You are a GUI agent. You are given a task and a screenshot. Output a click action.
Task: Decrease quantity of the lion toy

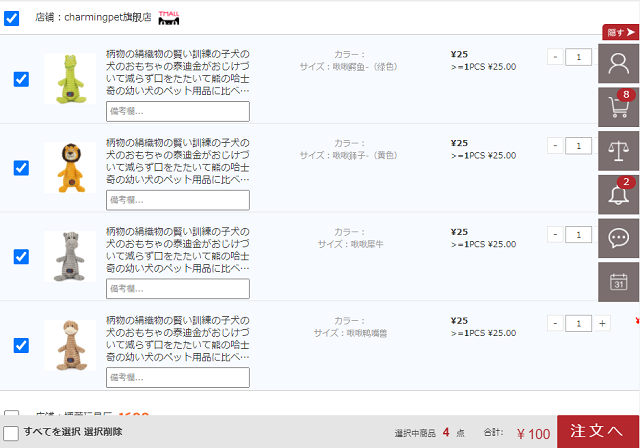click(555, 146)
